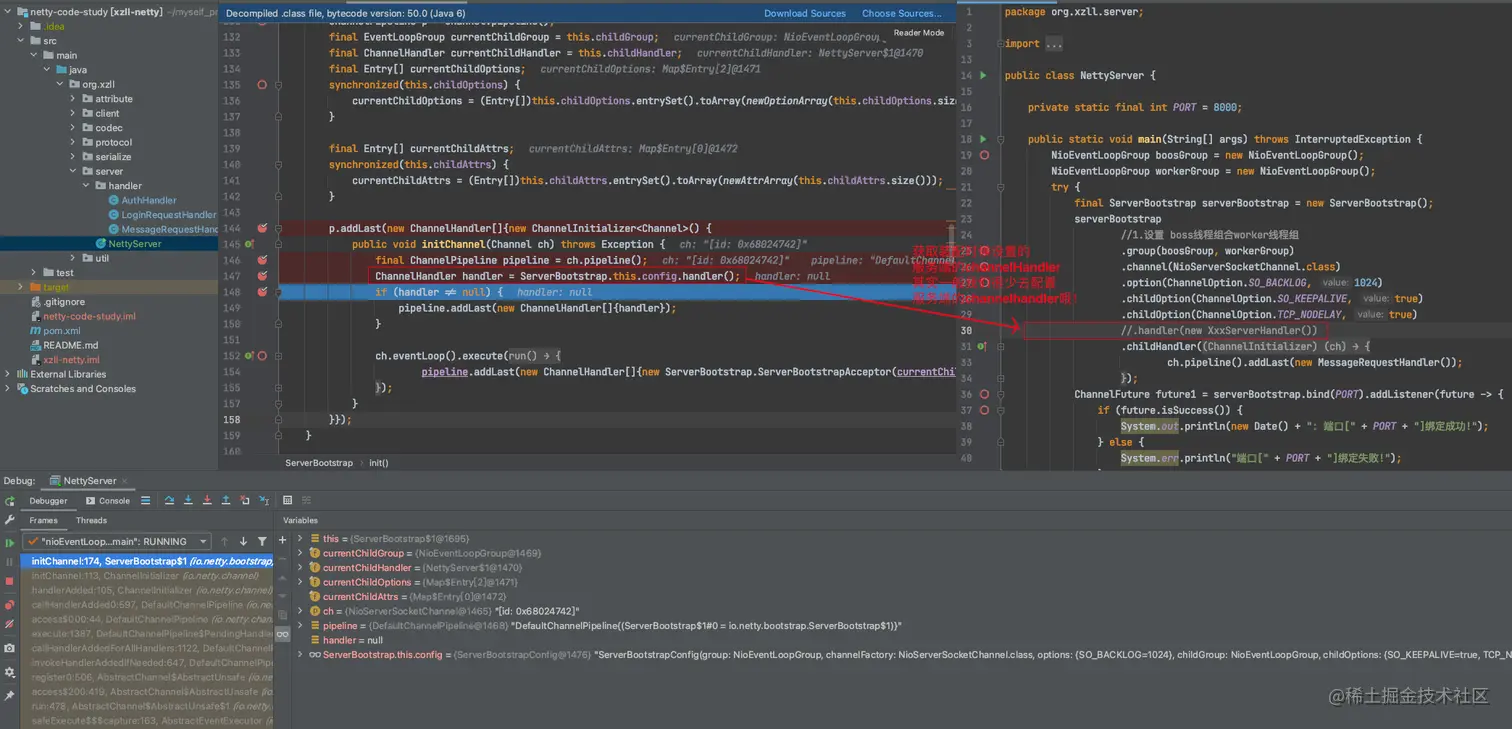Viewport: 1512px width, 729px height.
Task: Run main method from line 18 gutter
Action: coord(983,139)
